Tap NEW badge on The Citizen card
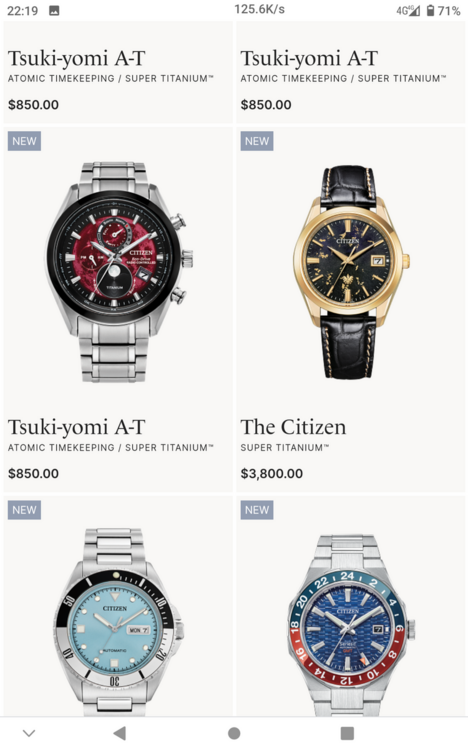The height and width of the screenshot is (750, 468). tap(256, 141)
